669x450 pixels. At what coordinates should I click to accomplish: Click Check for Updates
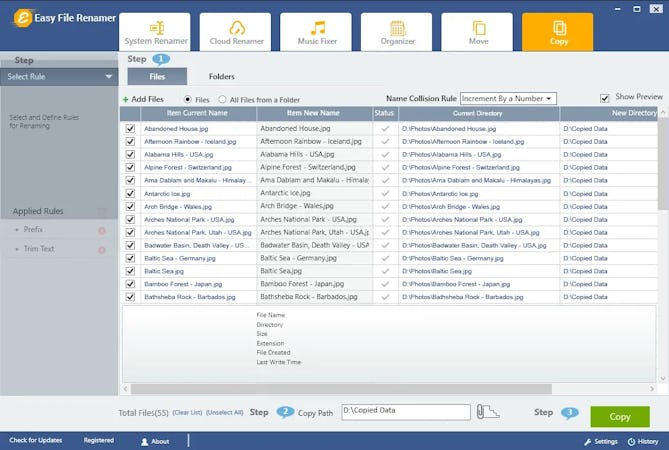coord(36,440)
